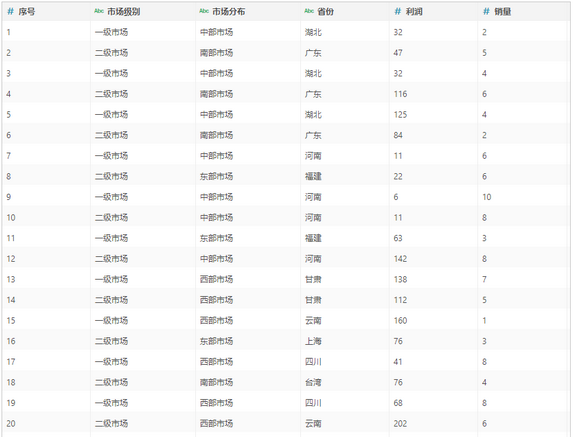Click profit value 22 in row 8

click(398, 176)
